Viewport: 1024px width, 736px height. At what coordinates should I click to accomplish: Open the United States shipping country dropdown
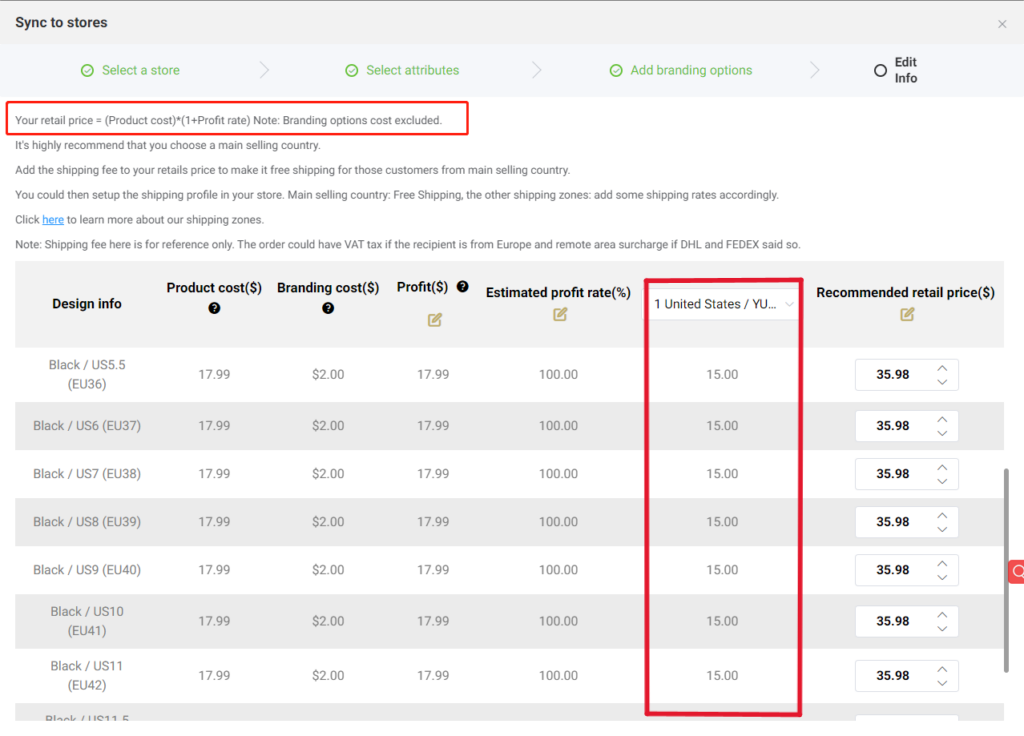point(724,304)
